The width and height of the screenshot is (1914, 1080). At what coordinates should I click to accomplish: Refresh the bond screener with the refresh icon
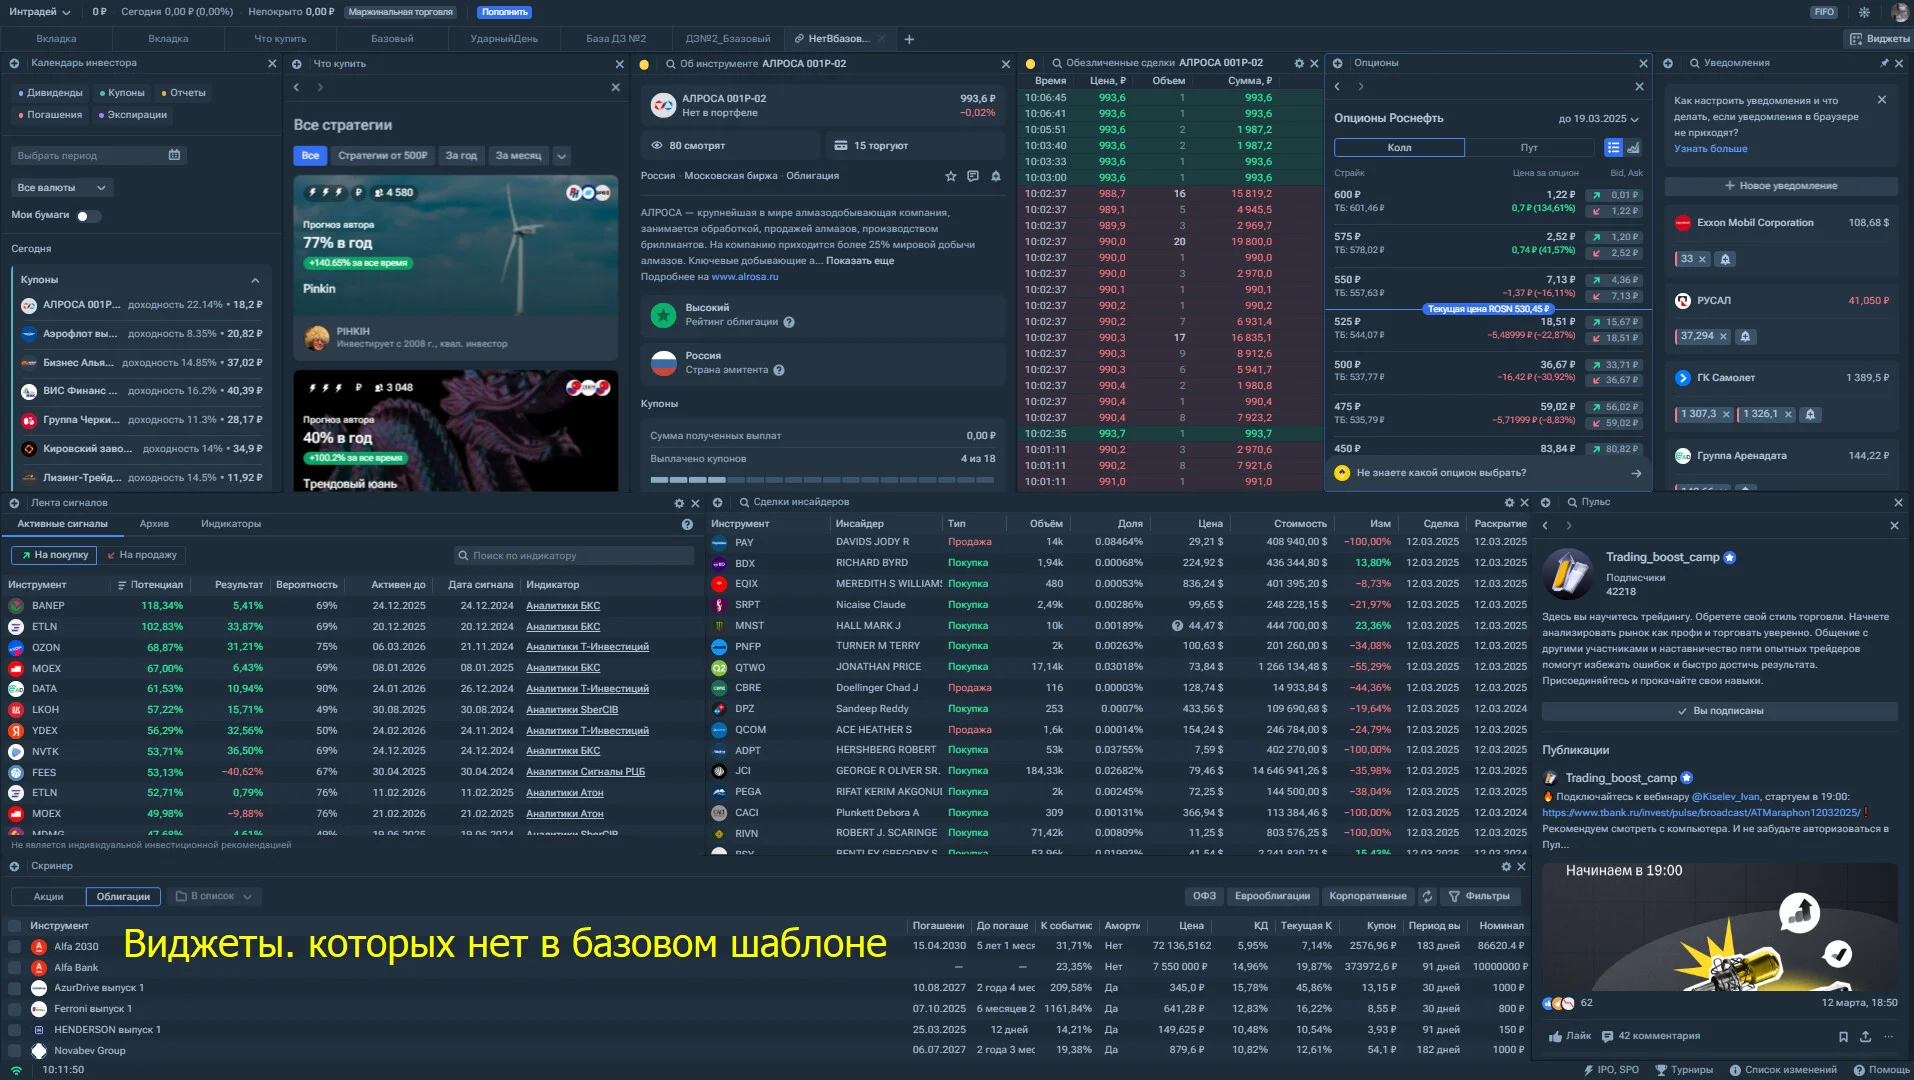coord(1427,896)
